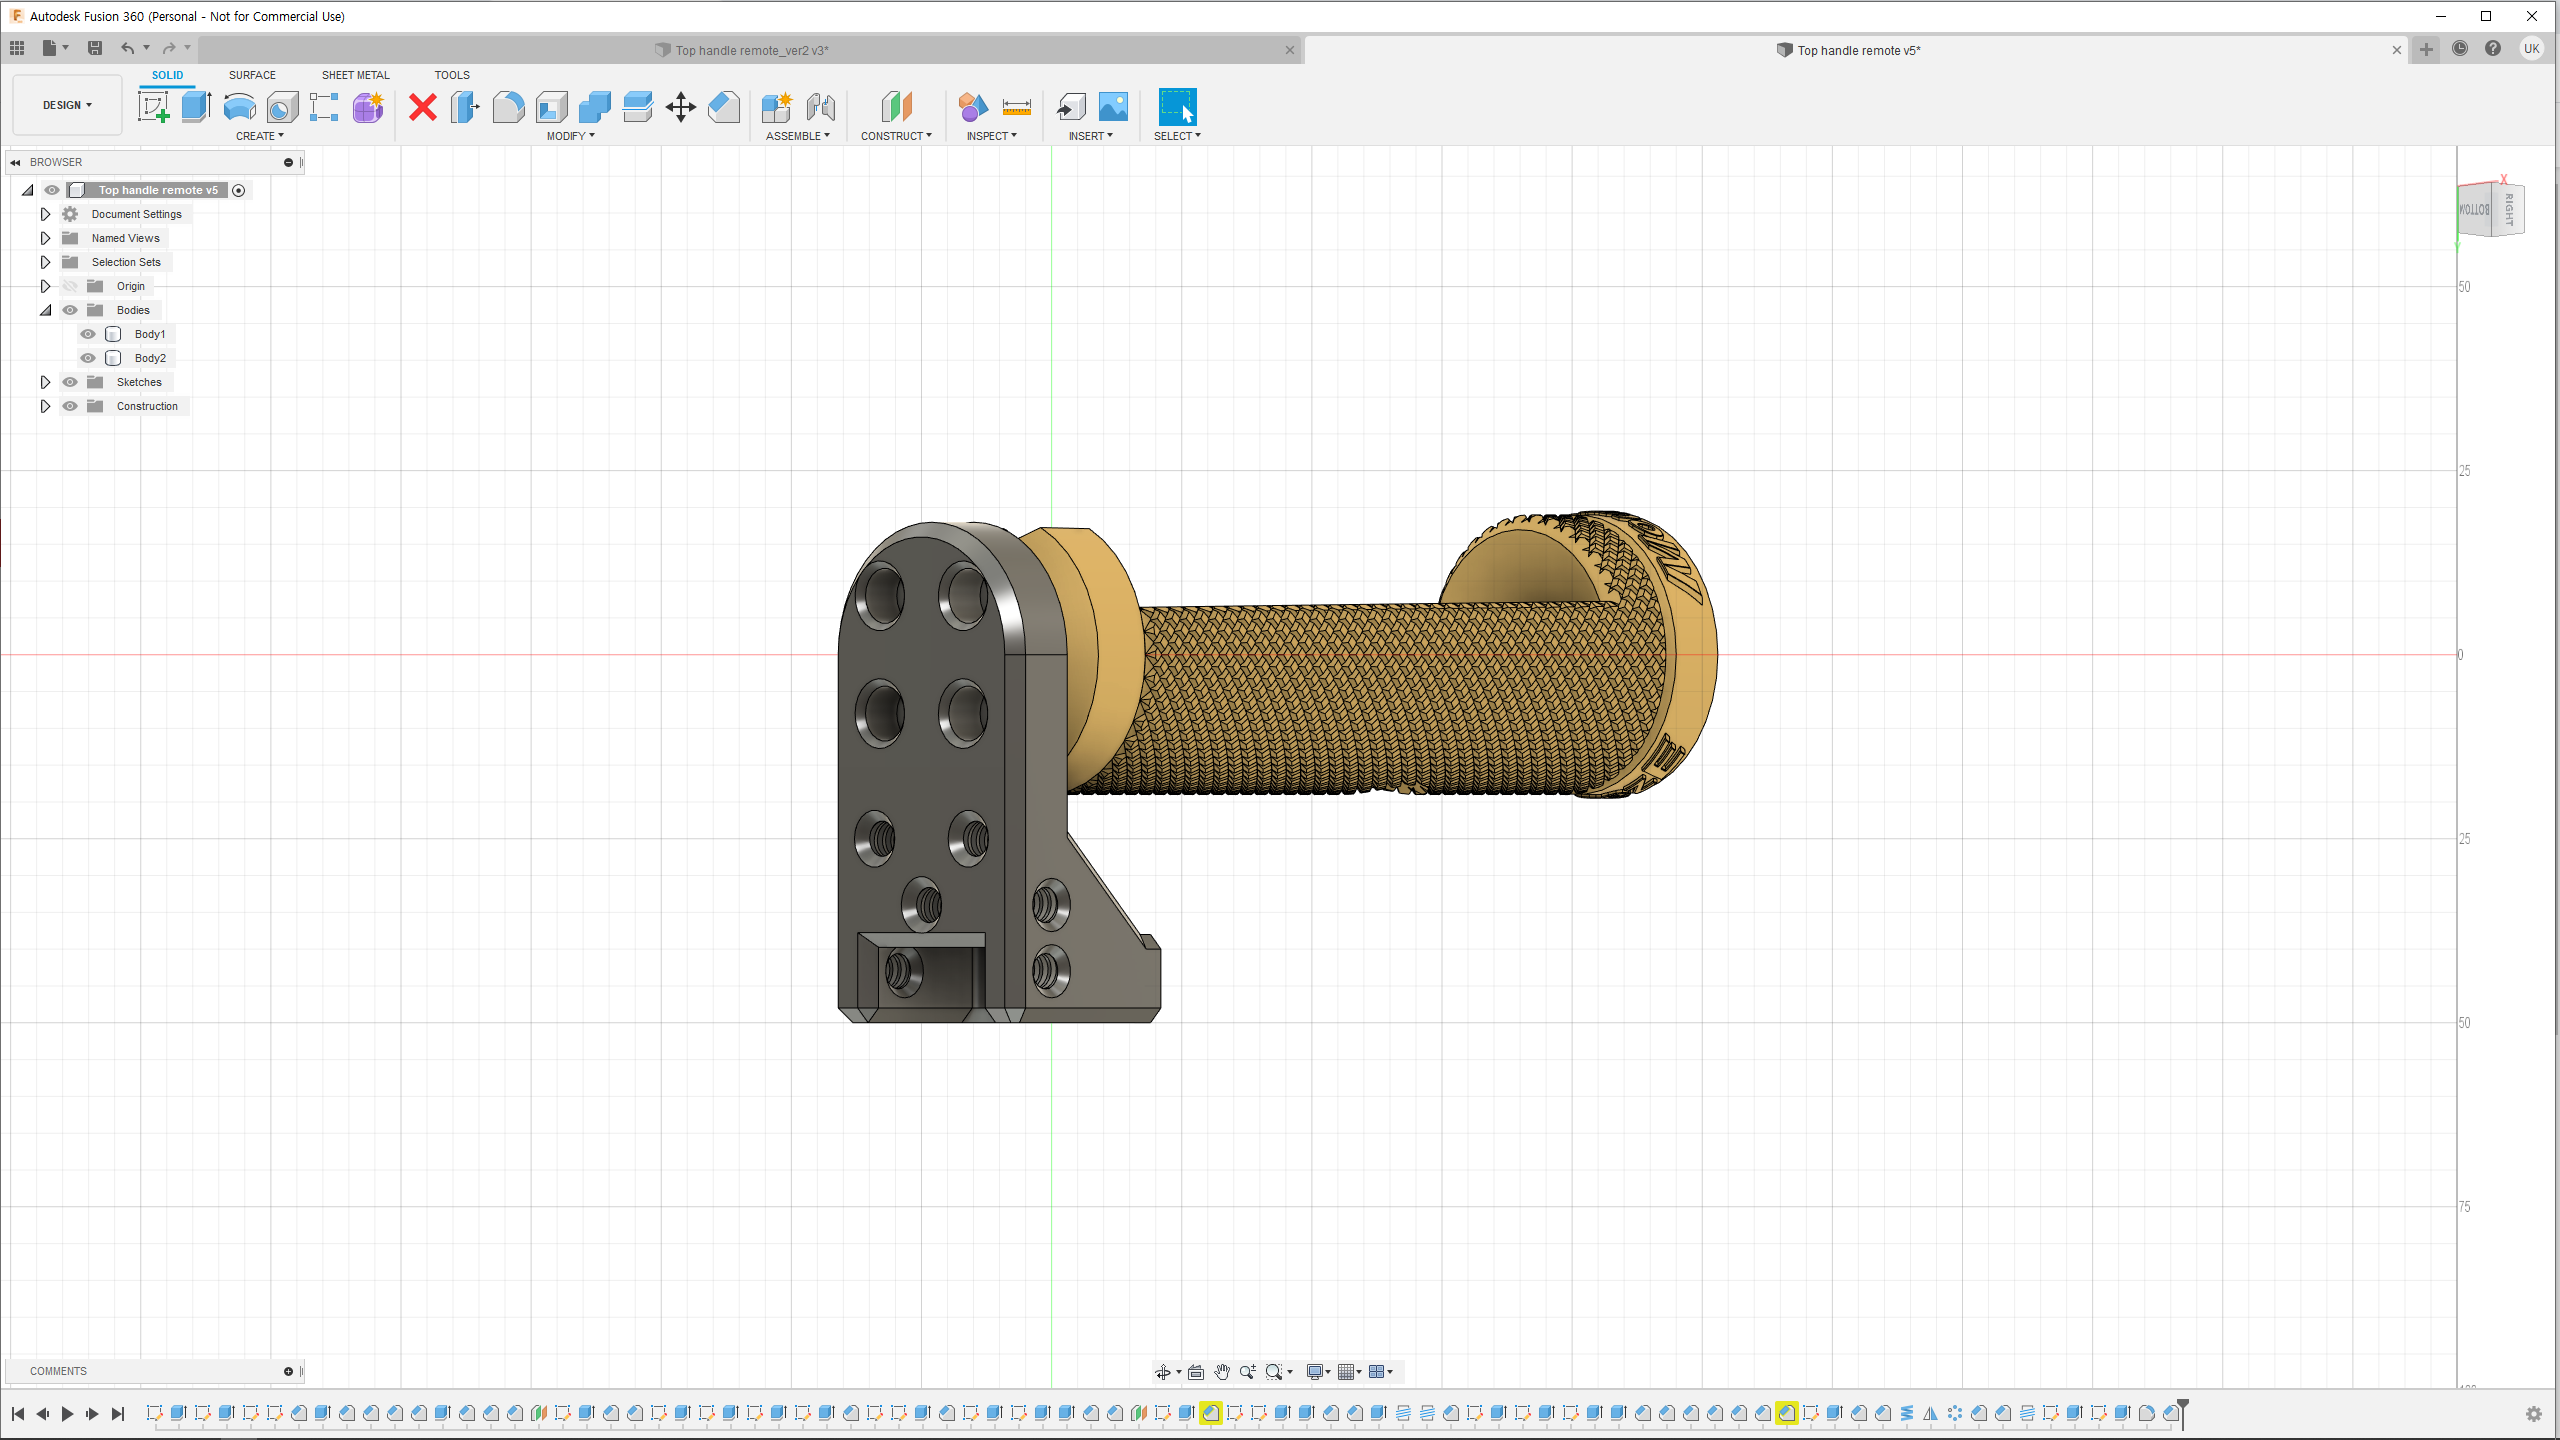2560x1440 pixels.
Task: Select the Shell tool icon
Action: pos(551,107)
